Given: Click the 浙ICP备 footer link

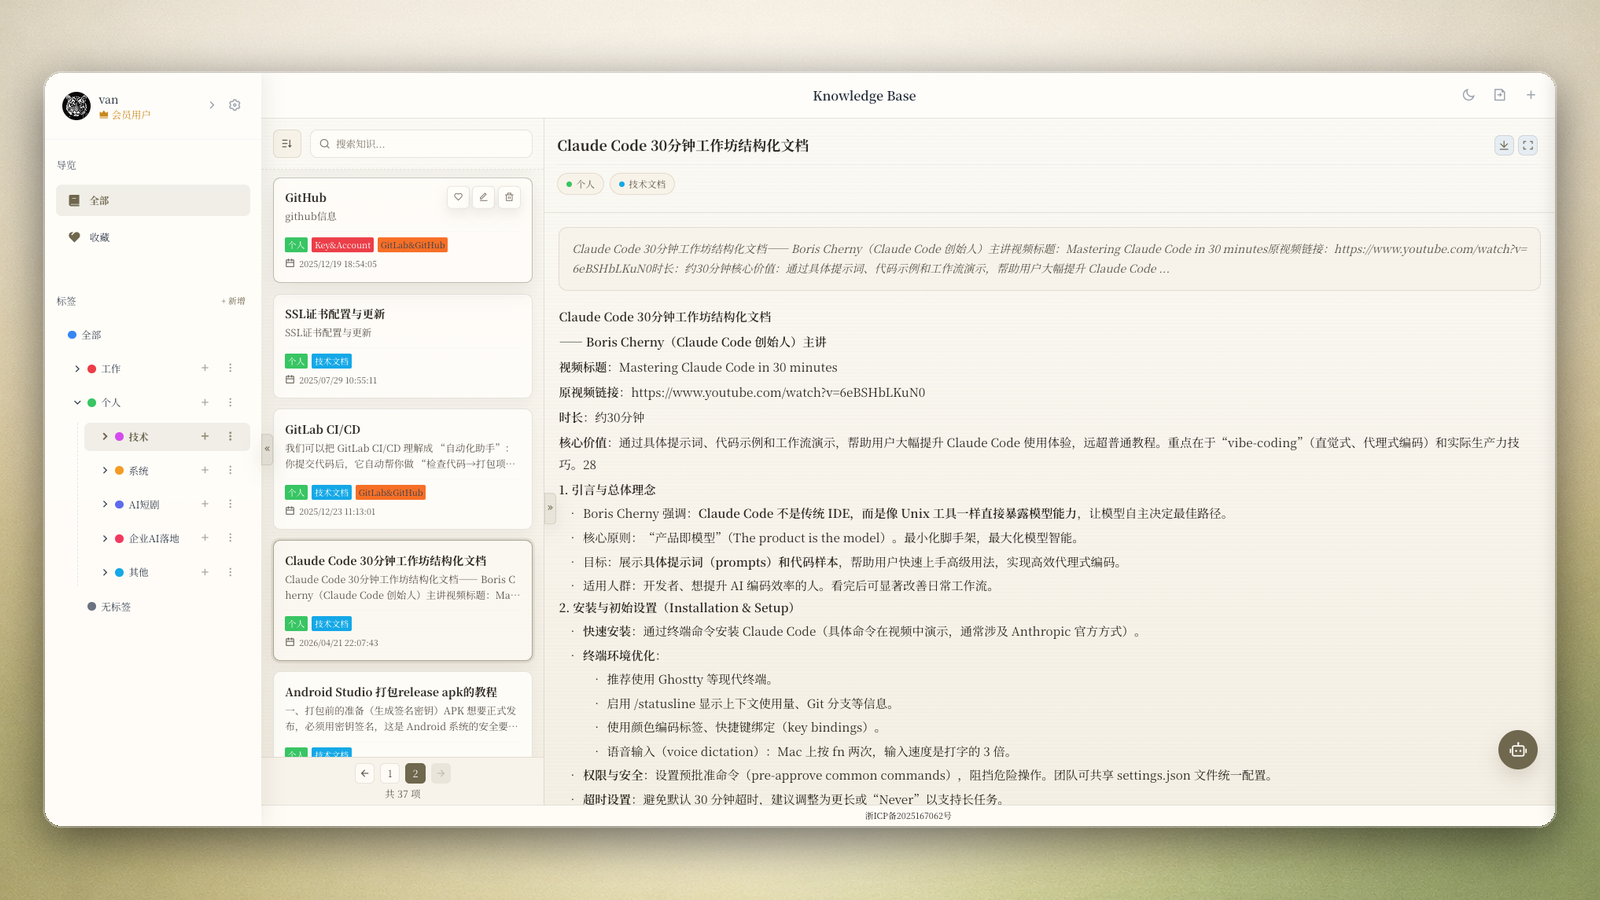Looking at the screenshot, I should click(x=908, y=816).
